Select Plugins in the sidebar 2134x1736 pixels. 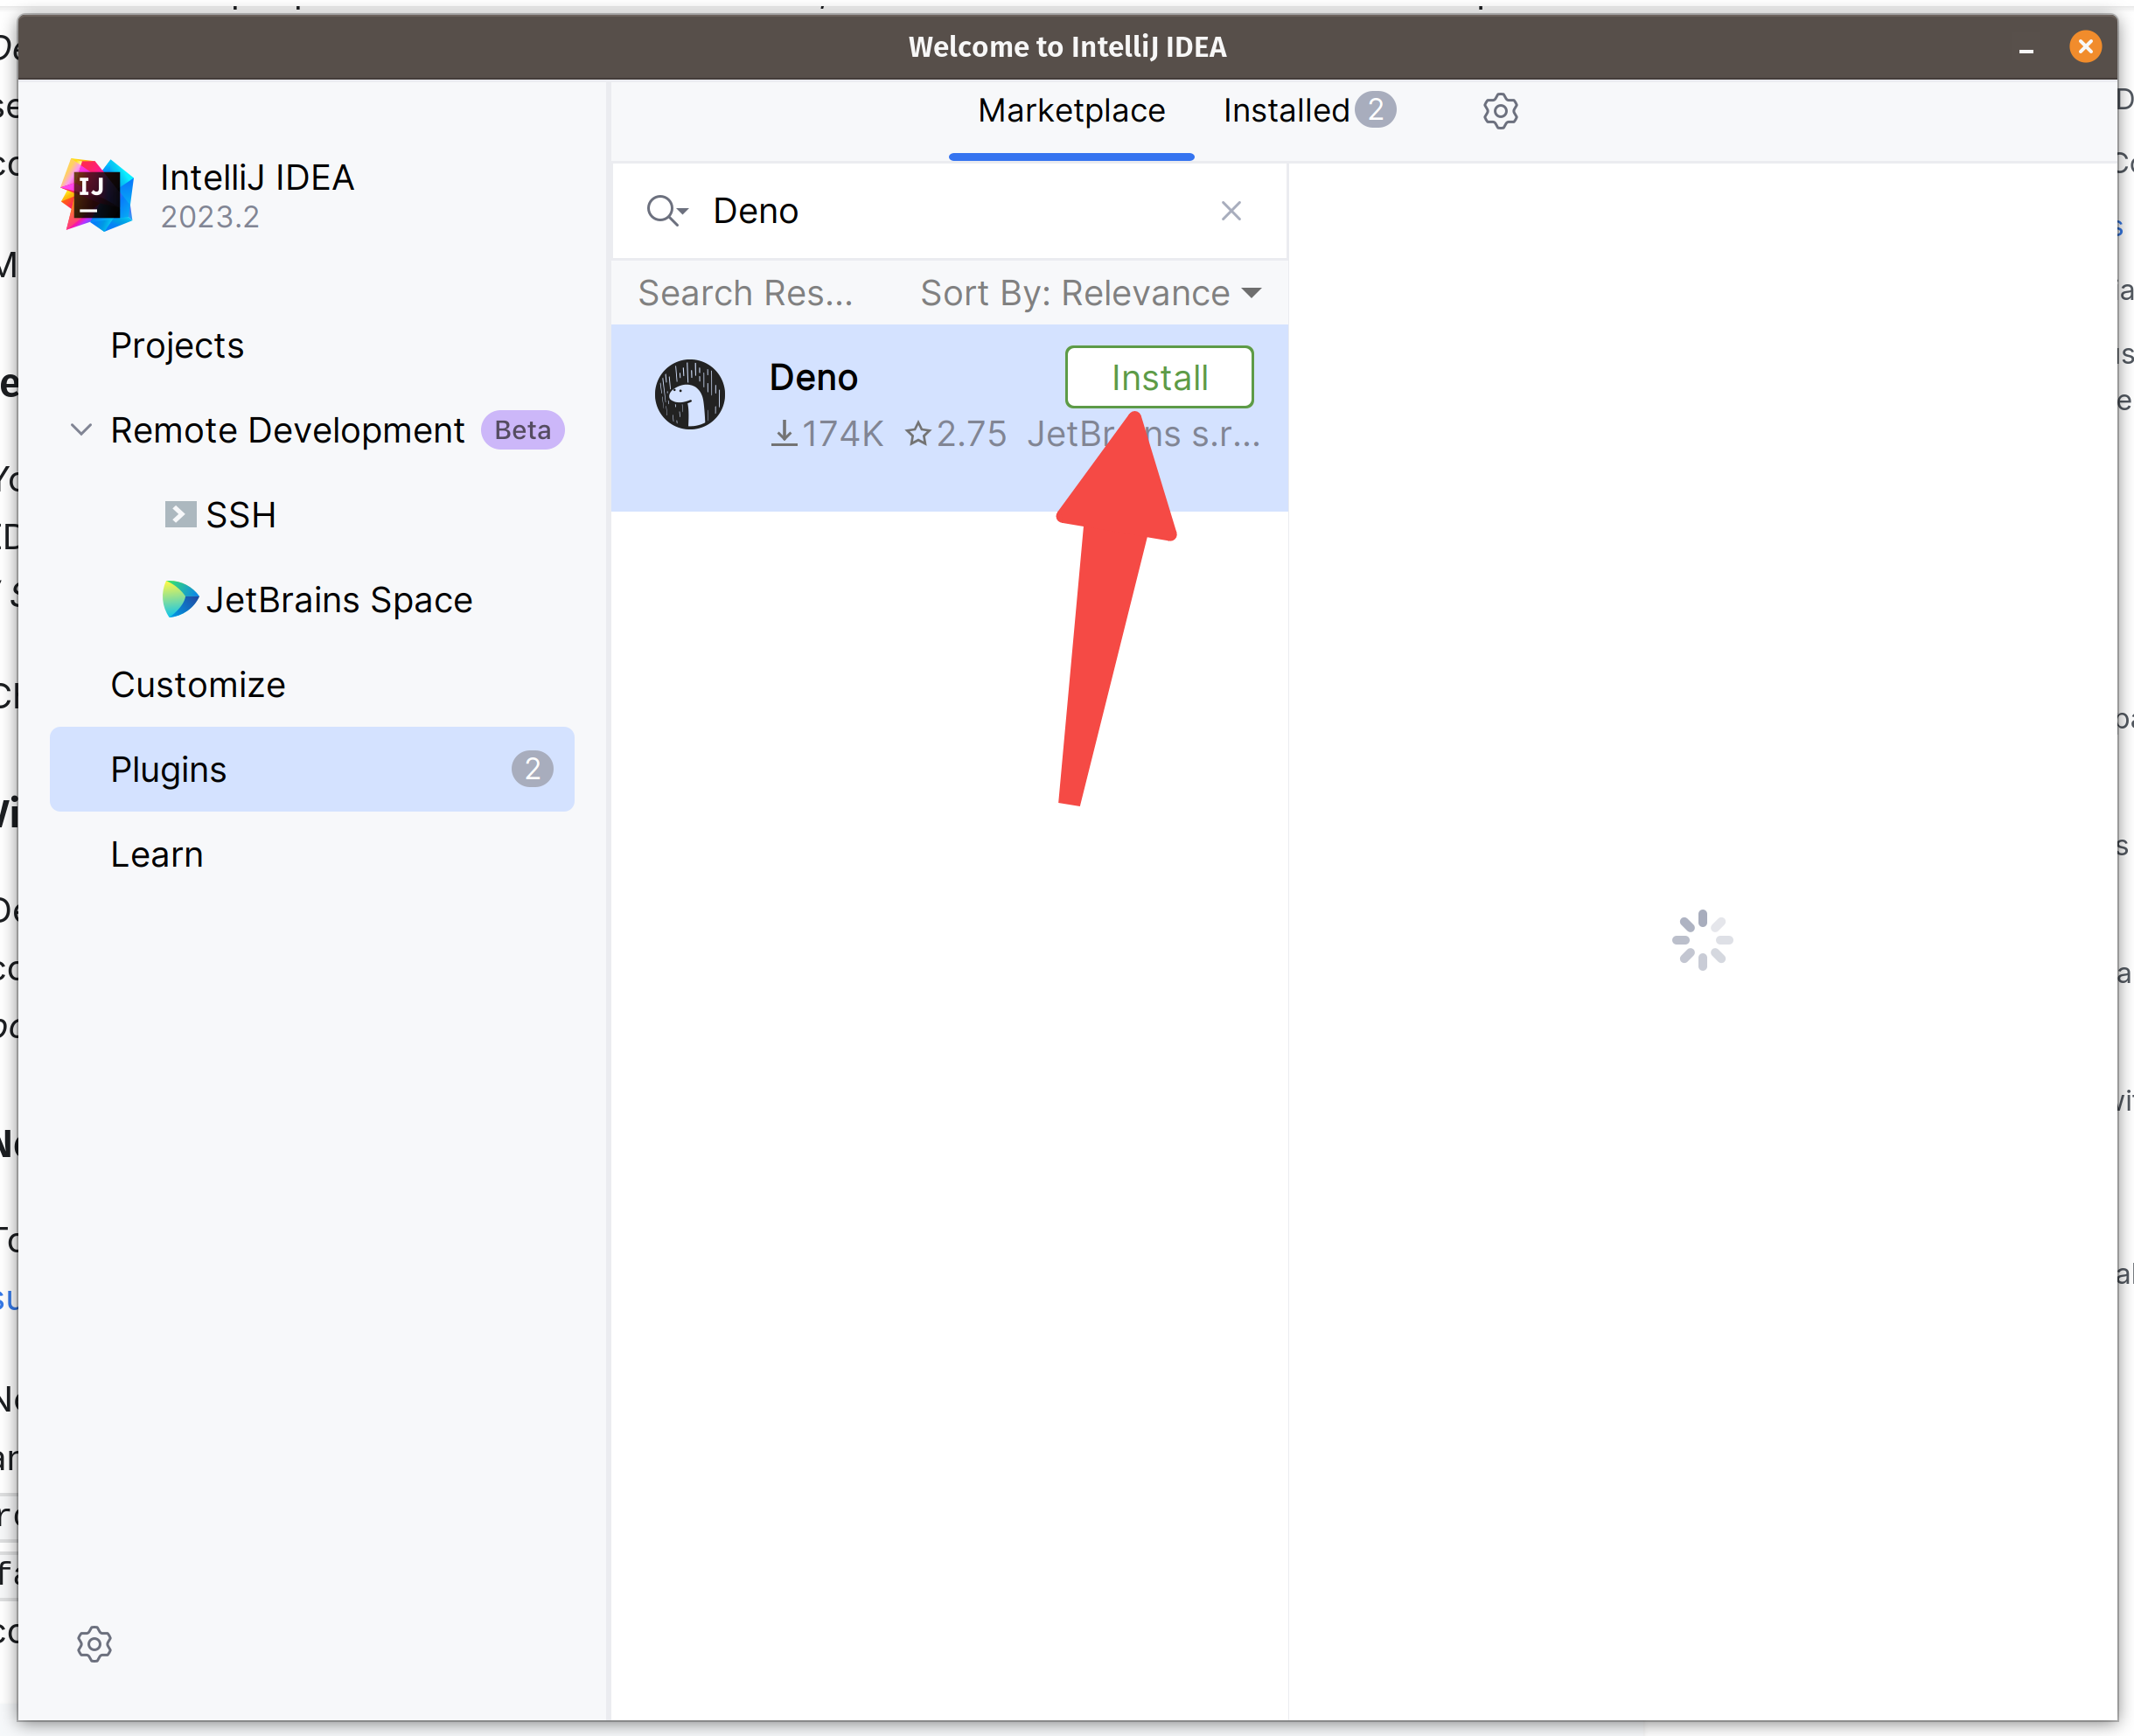(x=312, y=769)
